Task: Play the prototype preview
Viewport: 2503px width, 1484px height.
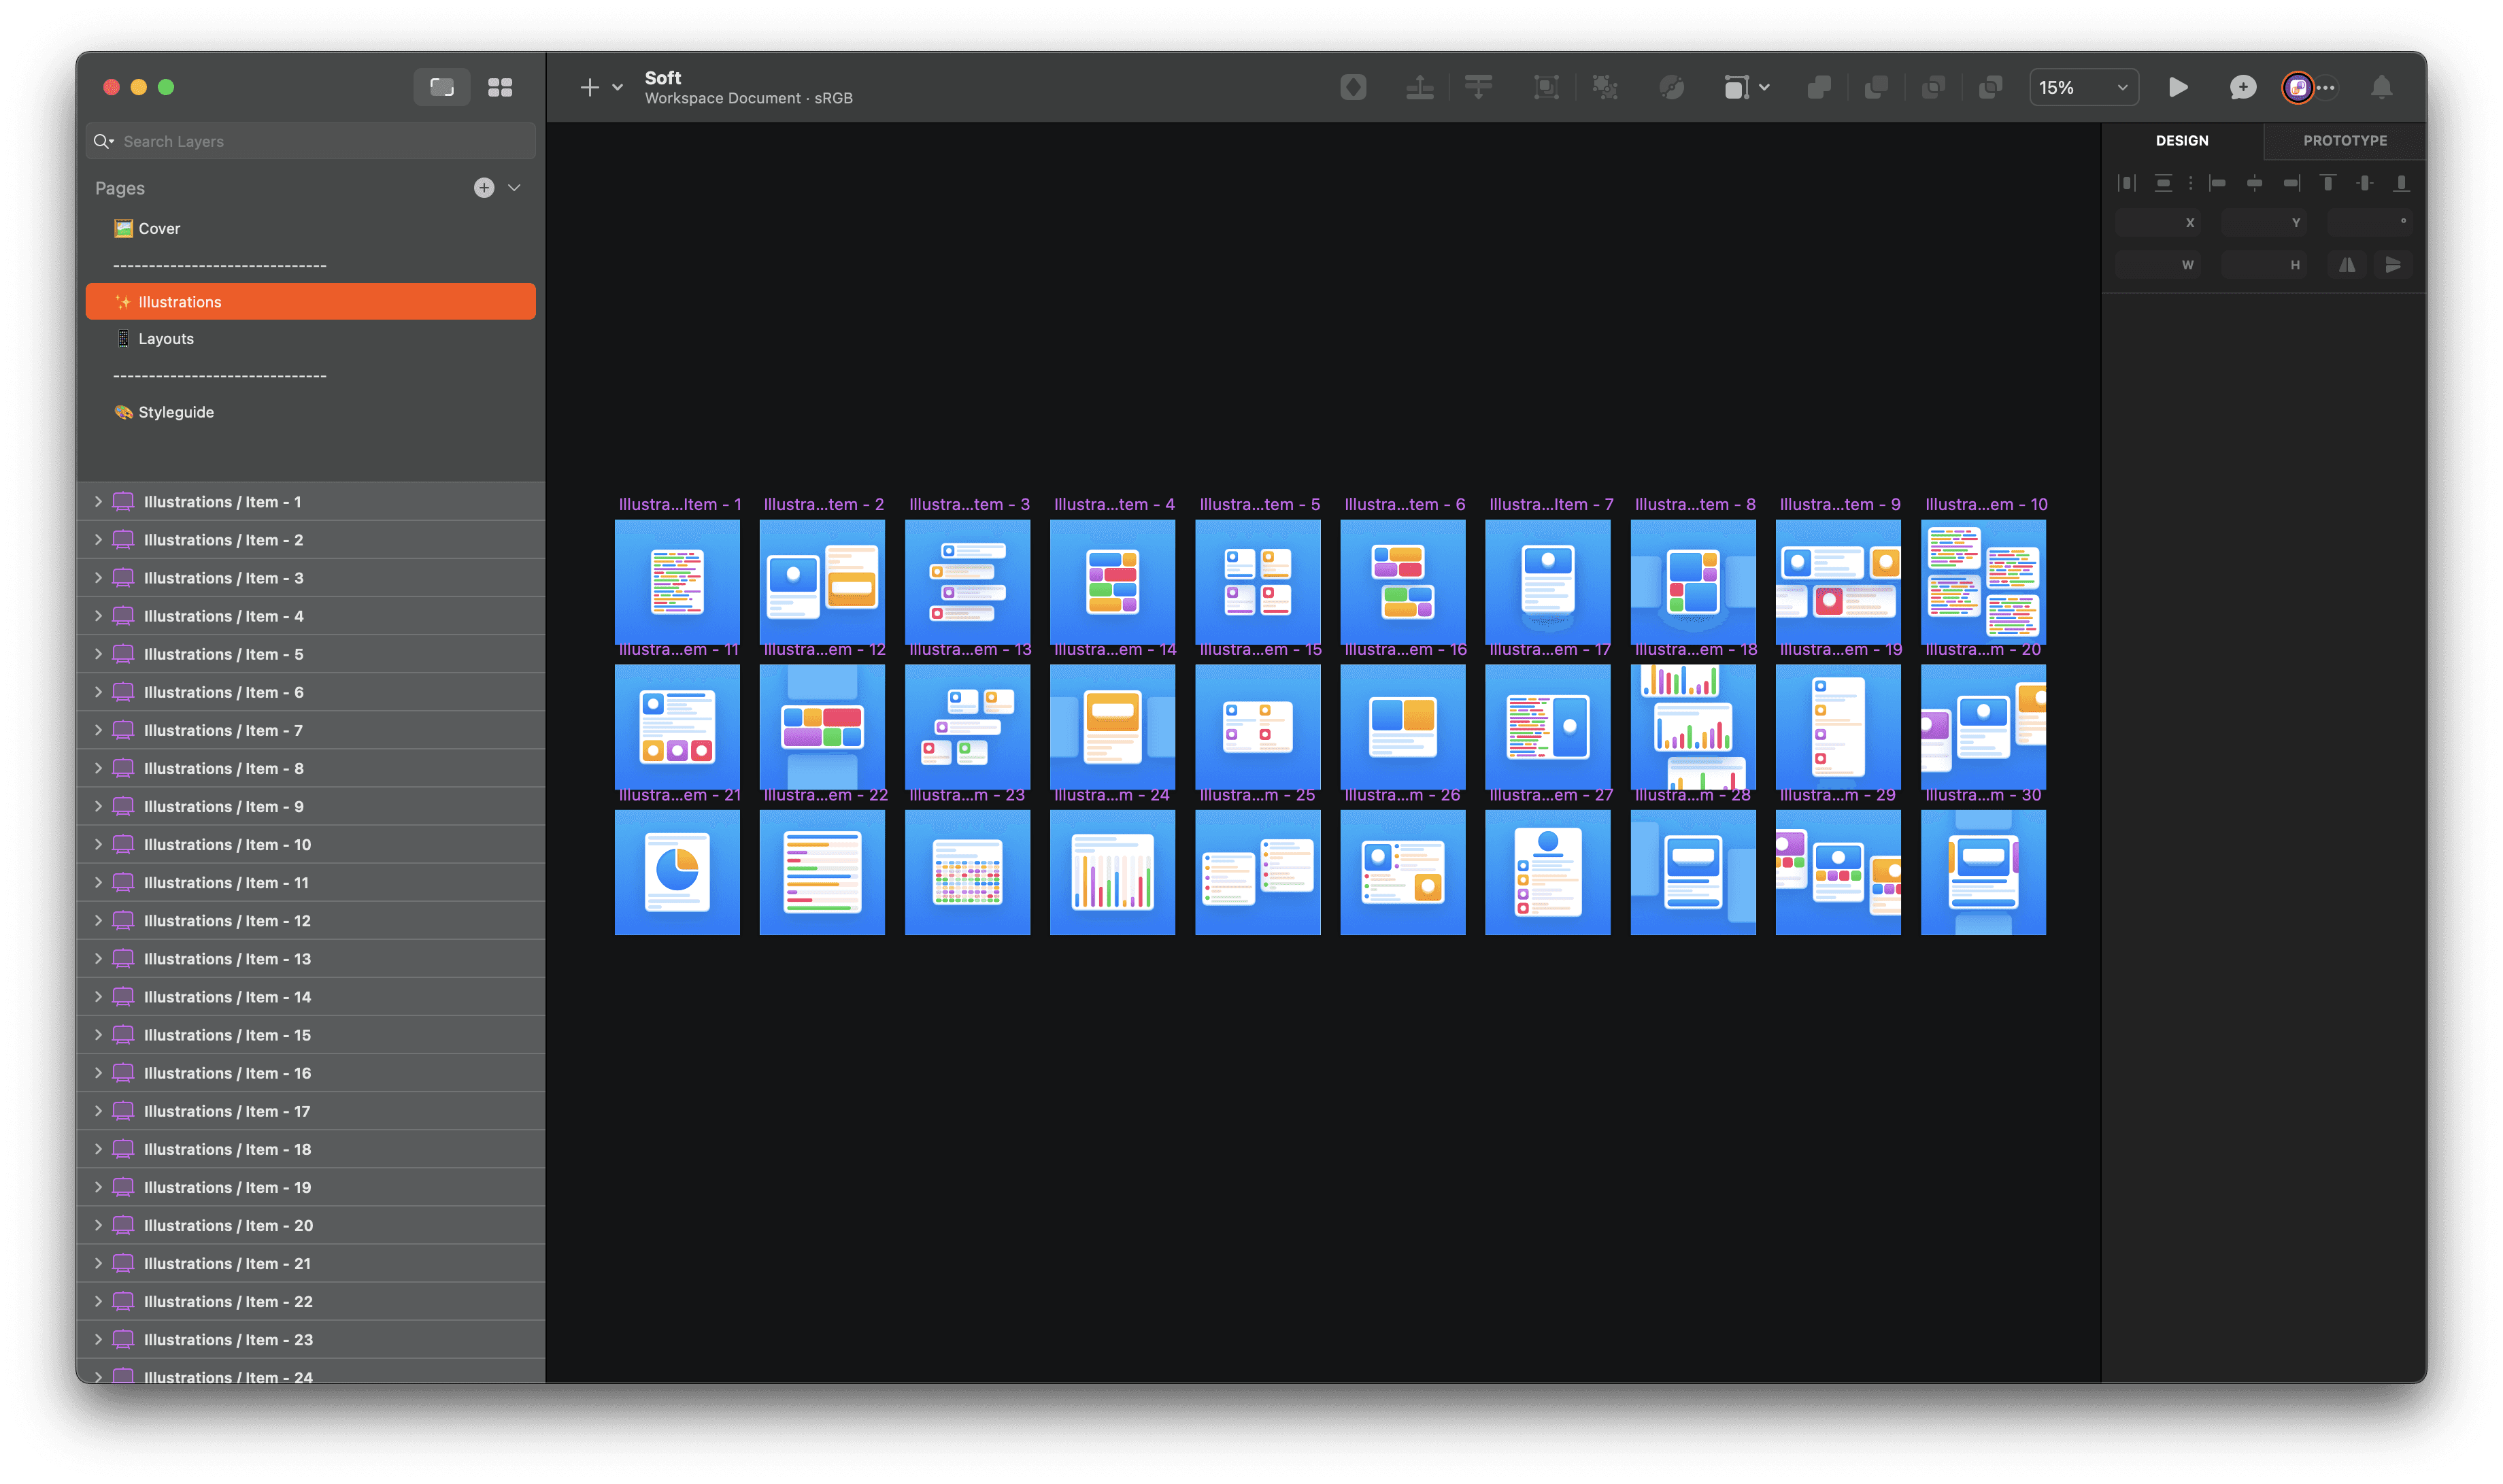Action: (x=2178, y=88)
